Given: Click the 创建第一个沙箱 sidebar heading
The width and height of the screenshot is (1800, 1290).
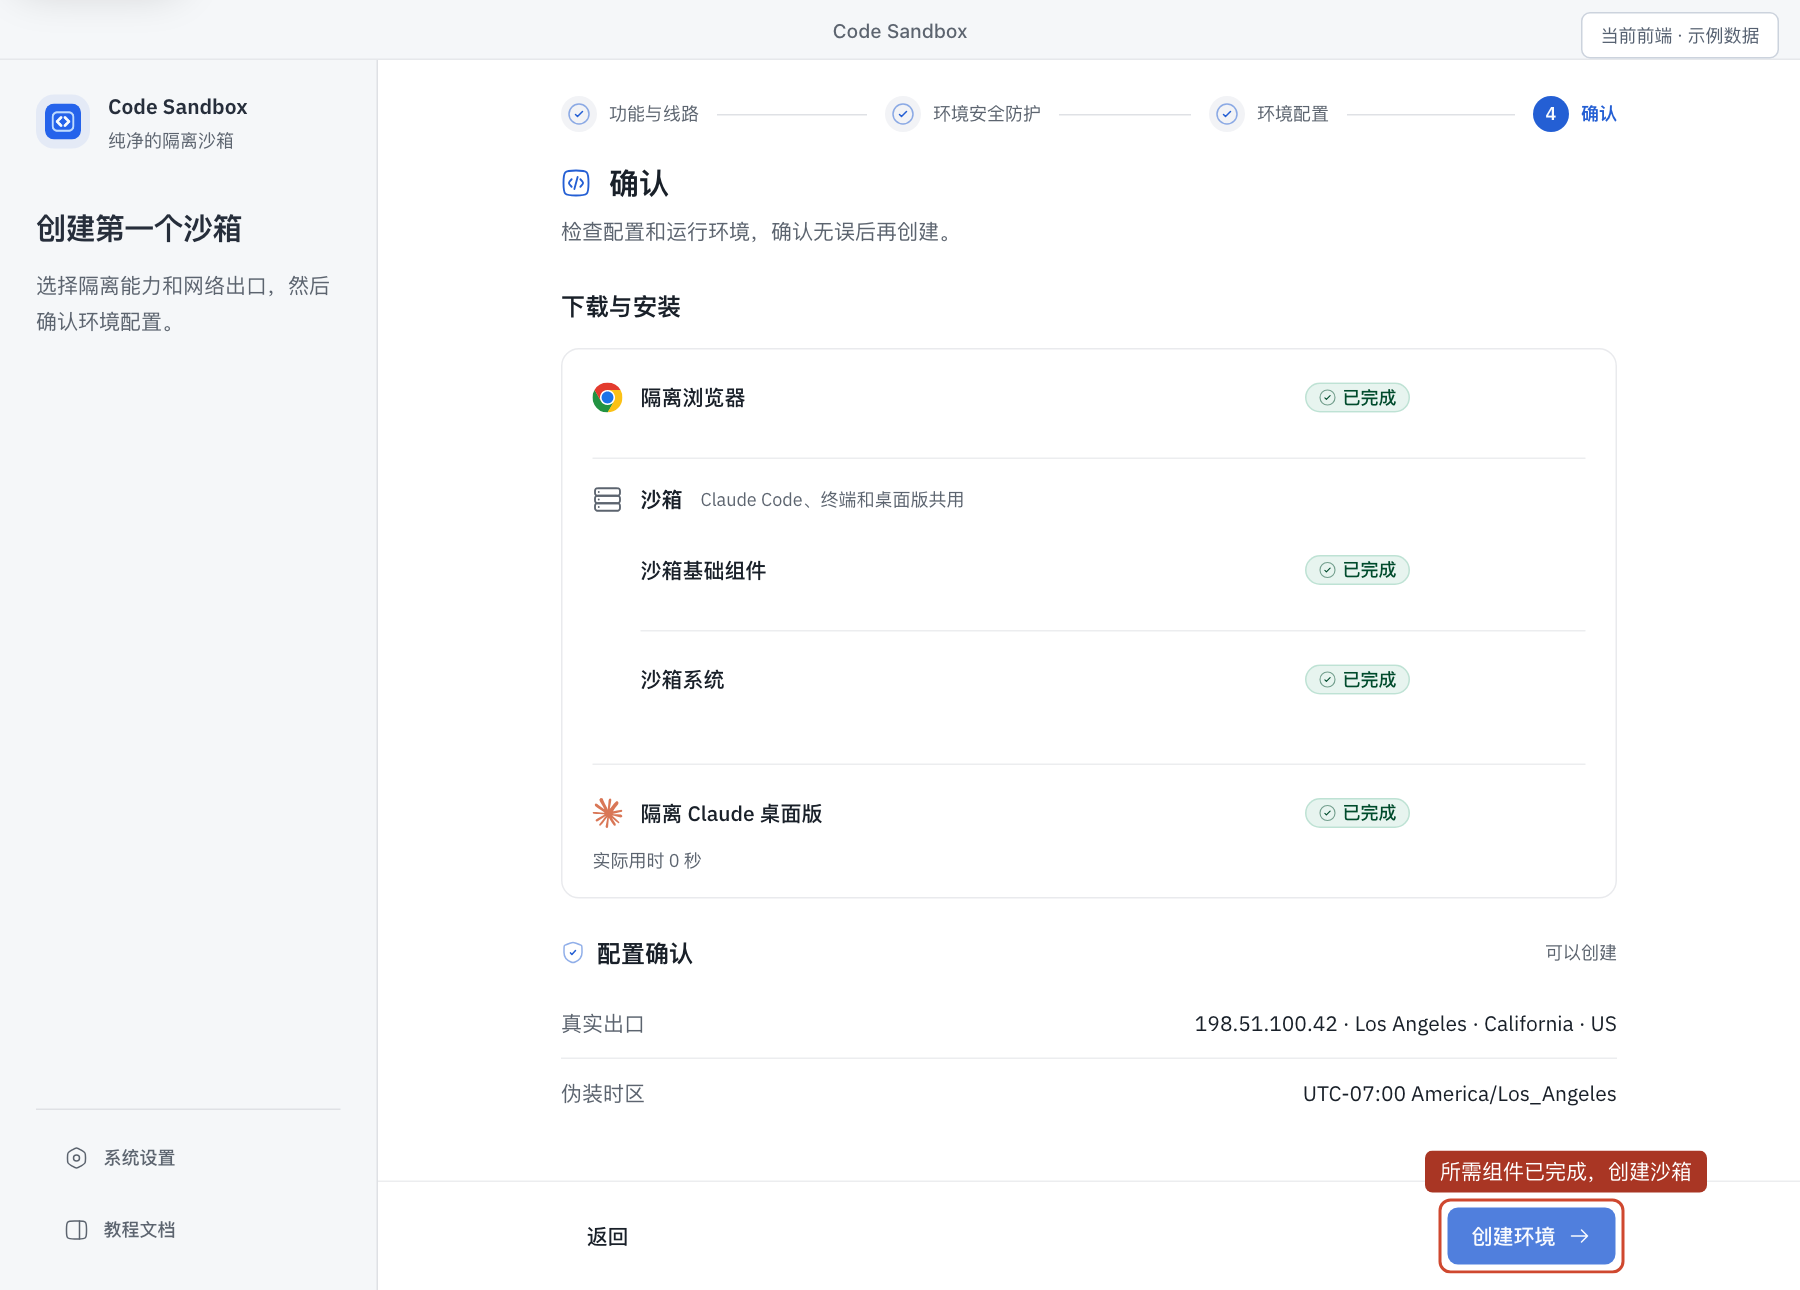Looking at the screenshot, I should [x=139, y=229].
